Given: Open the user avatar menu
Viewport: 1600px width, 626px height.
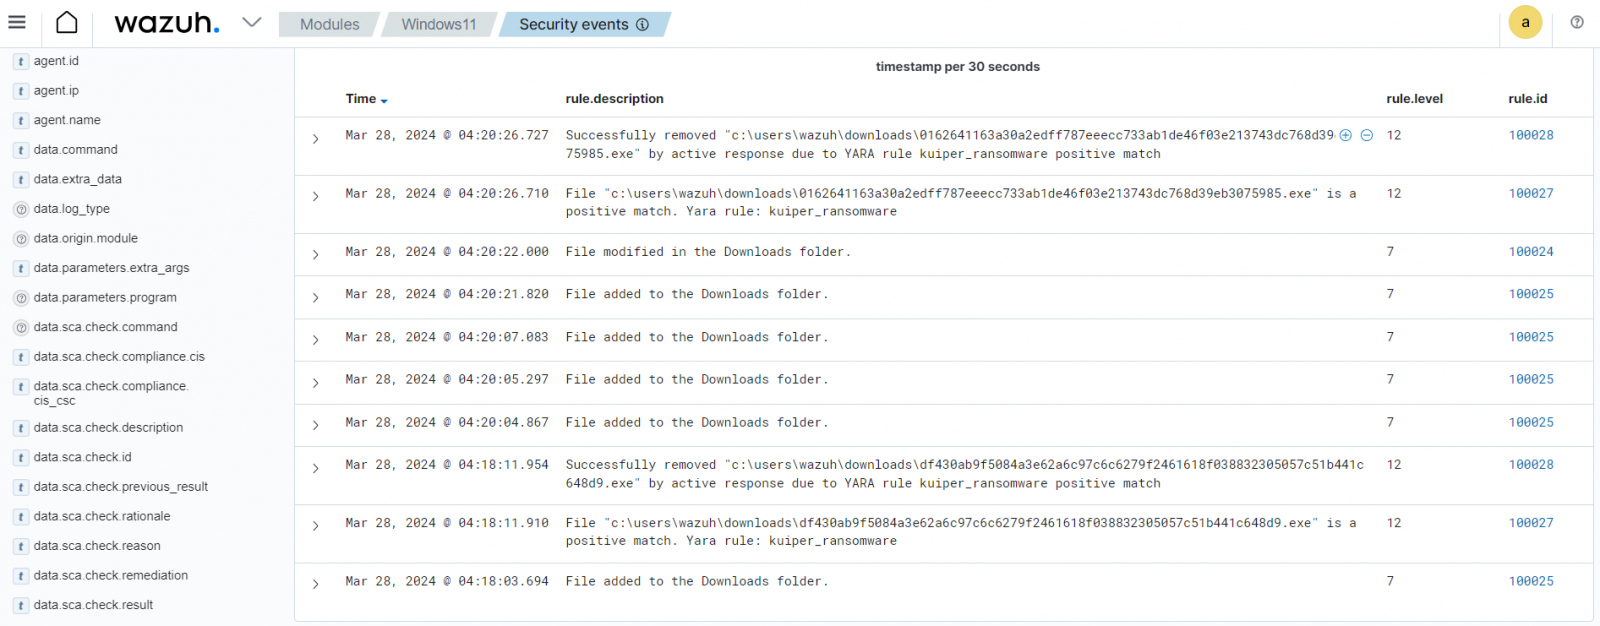Looking at the screenshot, I should tap(1525, 22).
